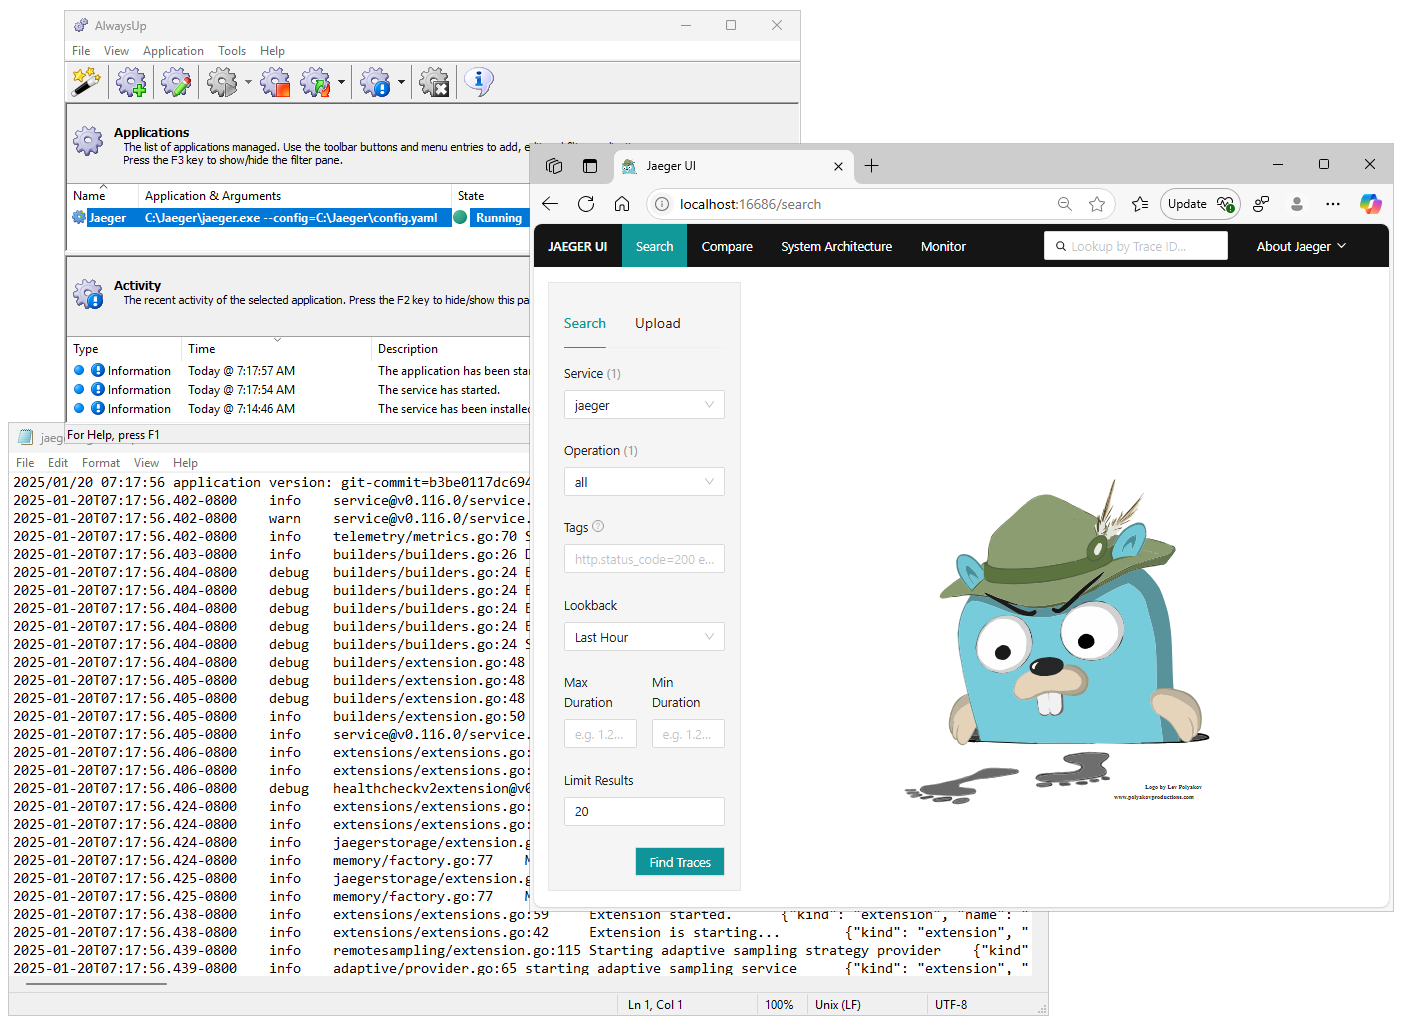Viewport: 1402px width, 1025px height.
Task: Click the browser profile avatar icon
Action: click(1297, 204)
